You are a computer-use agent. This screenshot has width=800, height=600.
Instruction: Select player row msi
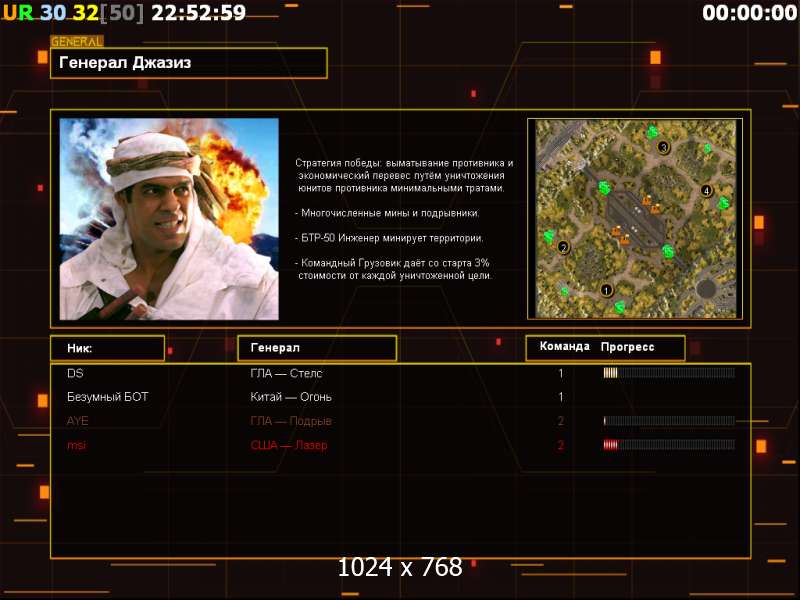pos(401,445)
